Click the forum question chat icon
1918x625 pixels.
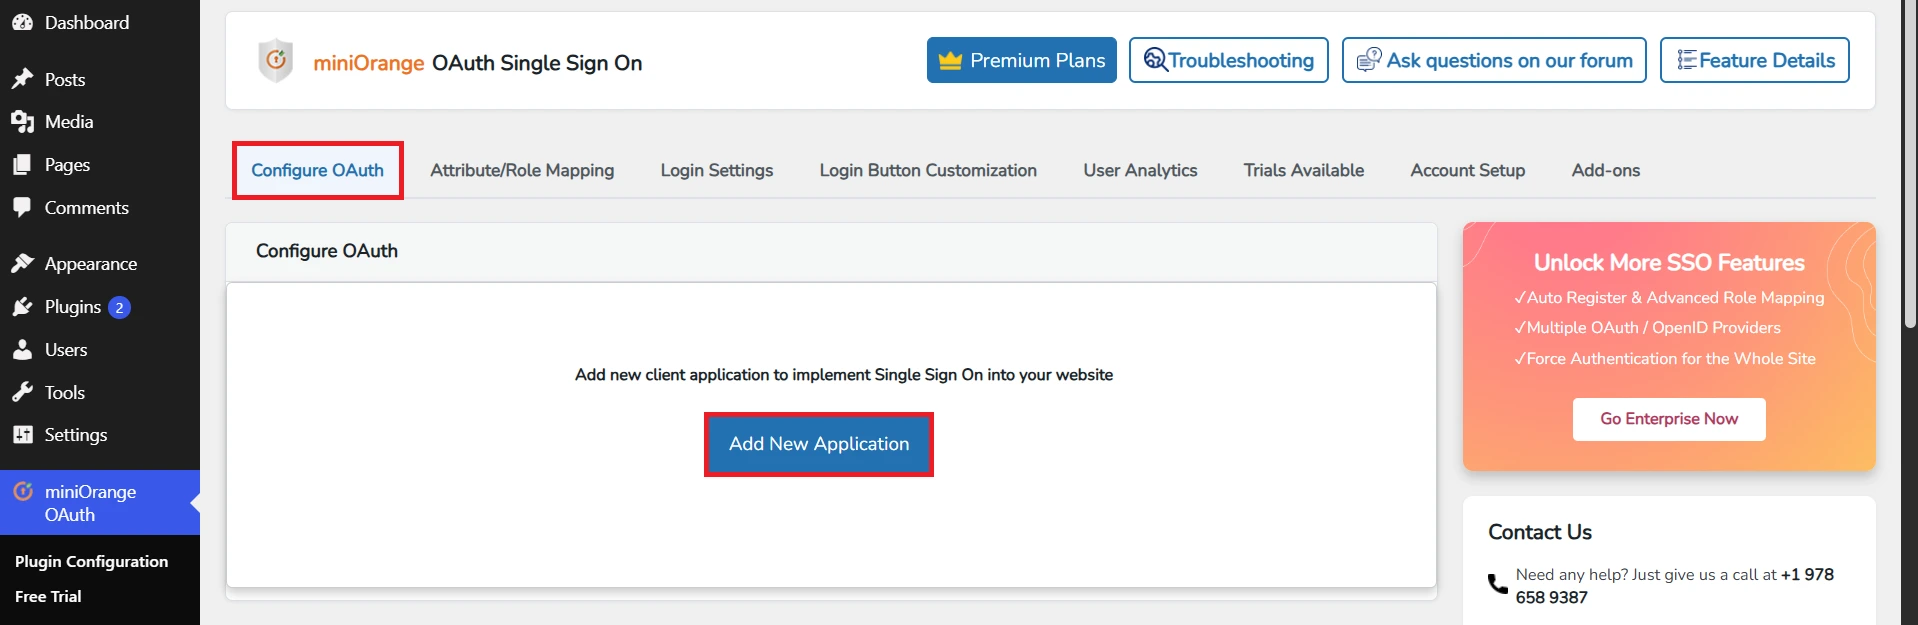click(x=1369, y=60)
